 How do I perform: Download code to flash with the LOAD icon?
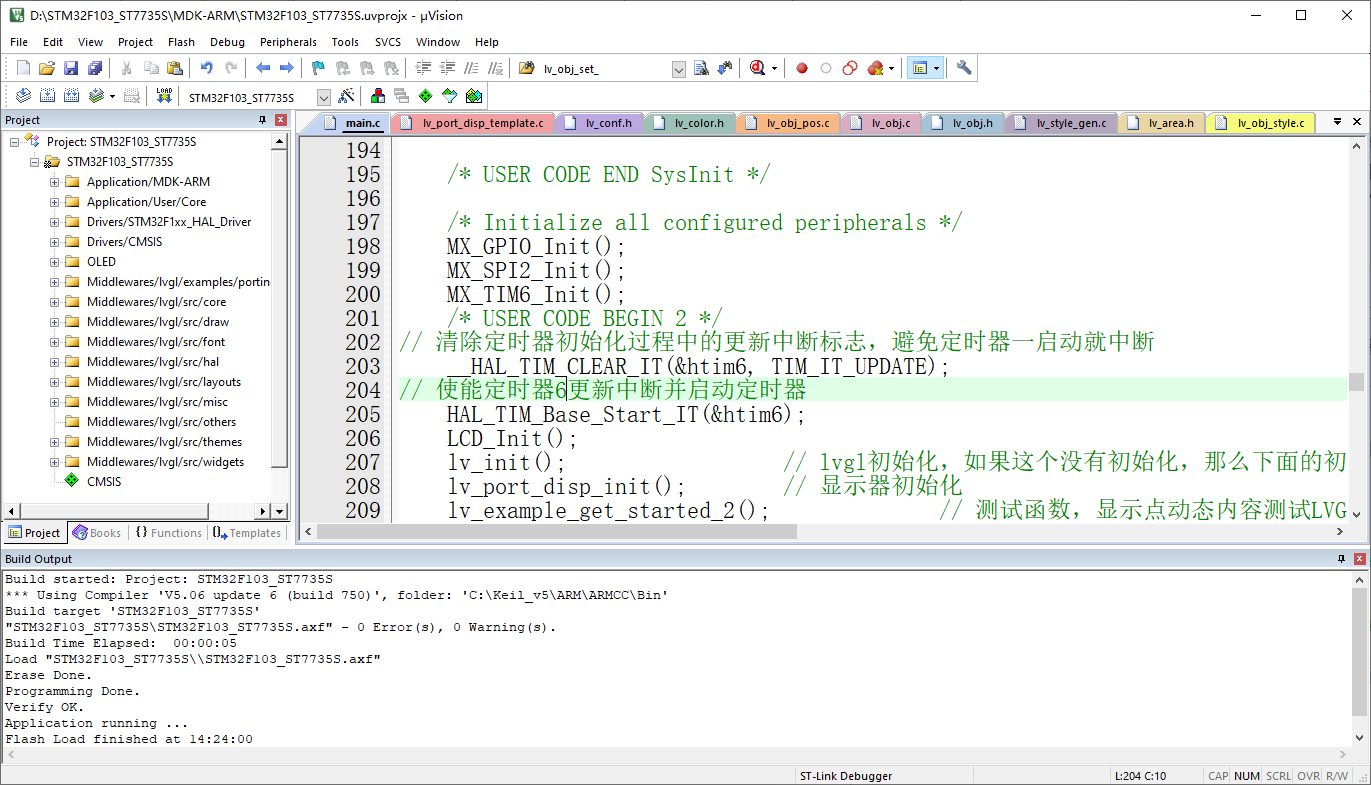click(165, 96)
